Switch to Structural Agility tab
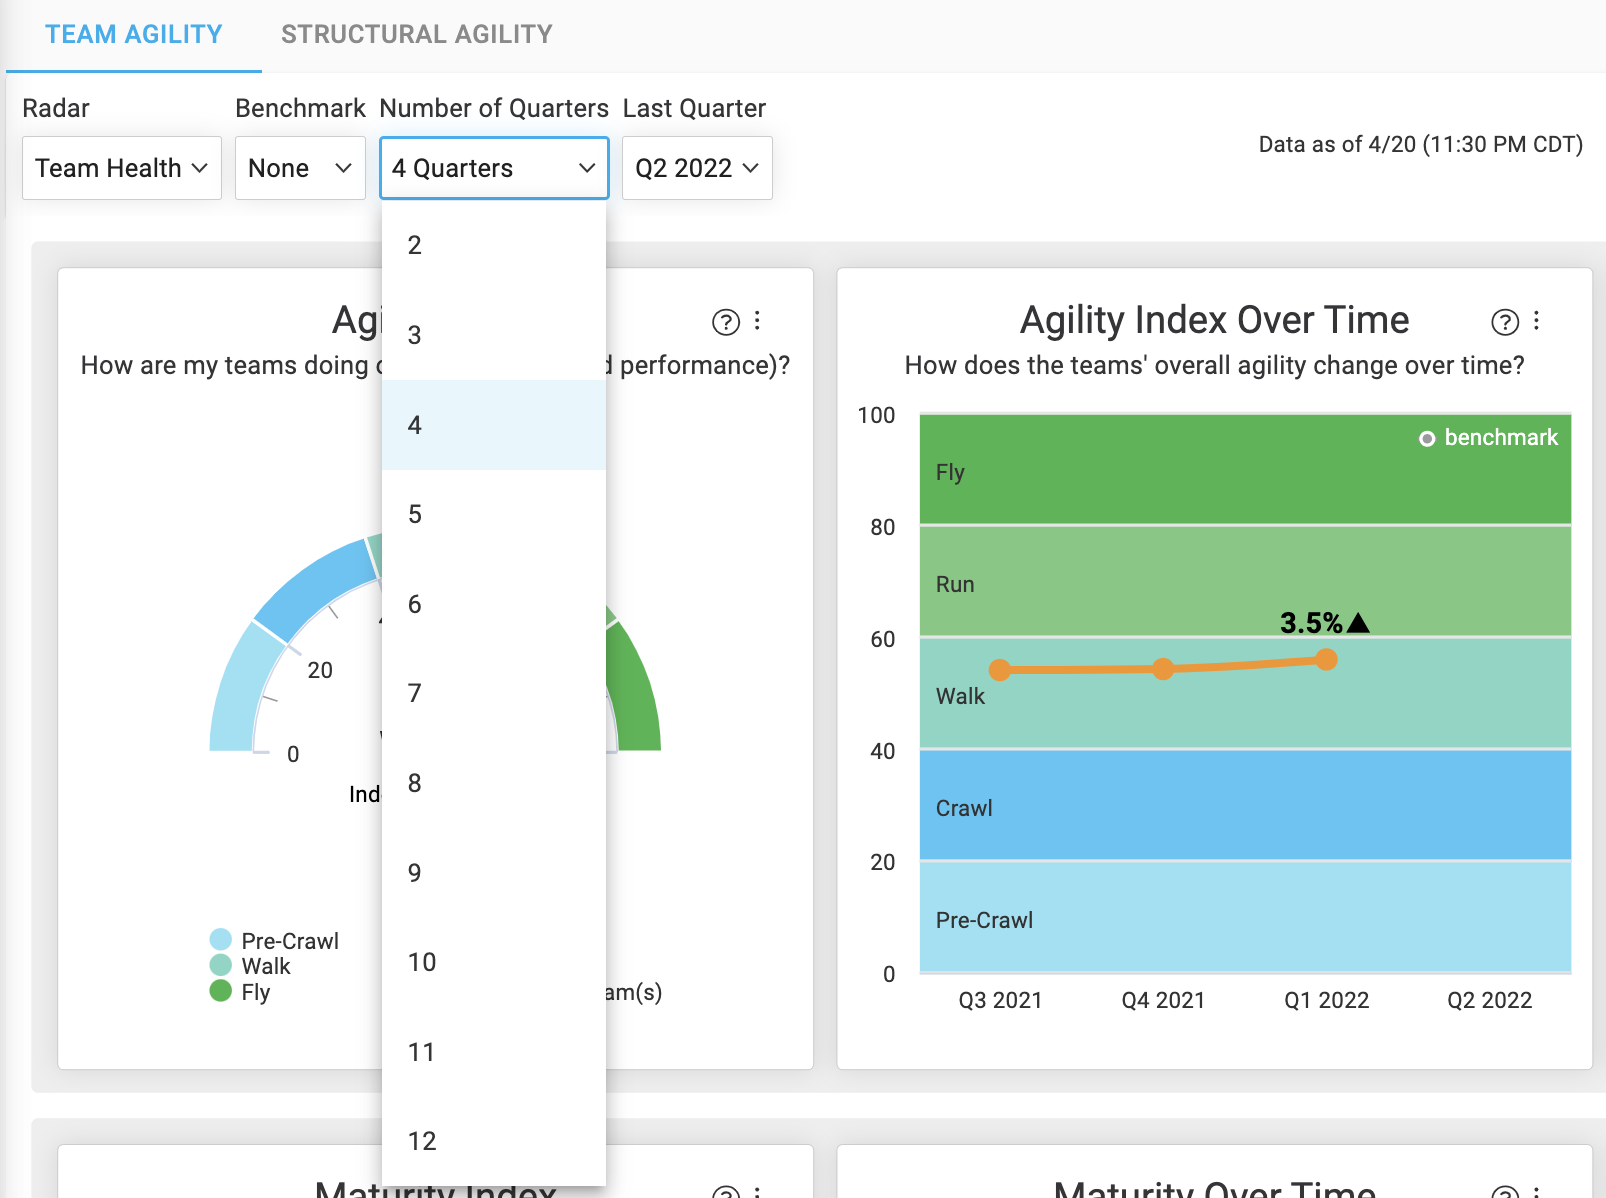Viewport: 1606px width, 1198px height. pyautogui.click(x=417, y=35)
